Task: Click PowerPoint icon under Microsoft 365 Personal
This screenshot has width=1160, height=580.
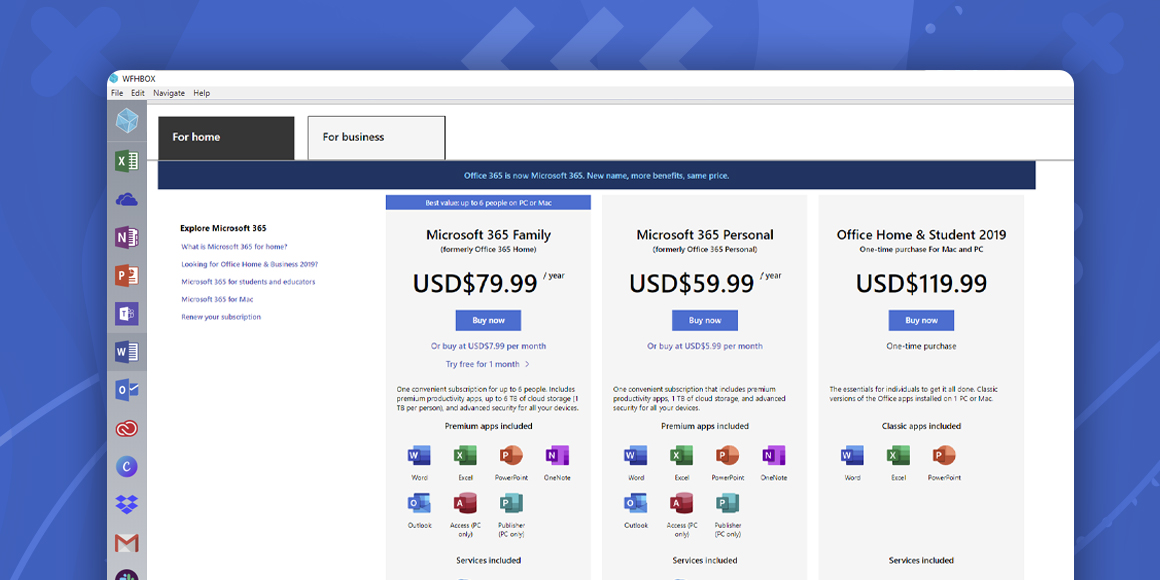Action: [x=727, y=455]
